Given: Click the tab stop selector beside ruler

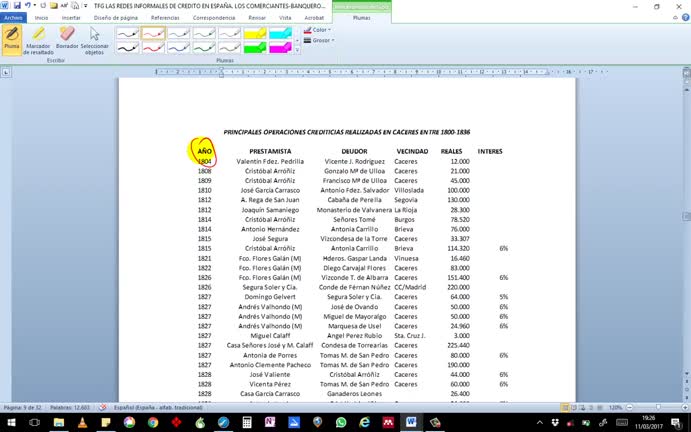Looking at the screenshot, I should click(5, 72).
